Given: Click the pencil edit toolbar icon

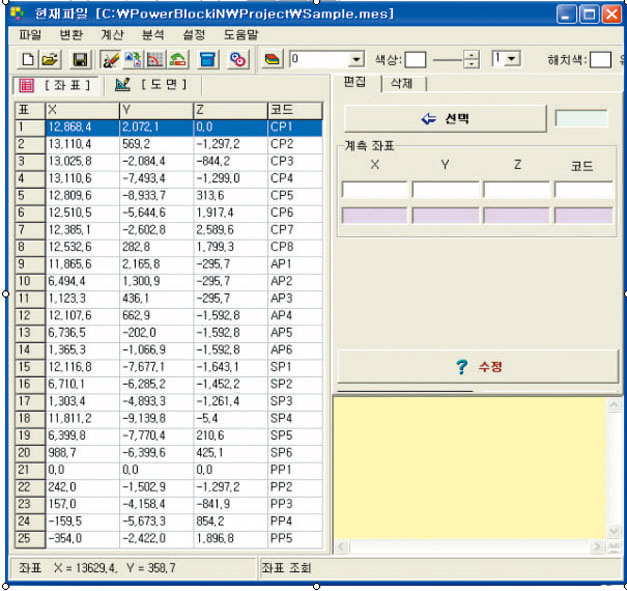Looking at the screenshot, I should [x=111, y=60].
